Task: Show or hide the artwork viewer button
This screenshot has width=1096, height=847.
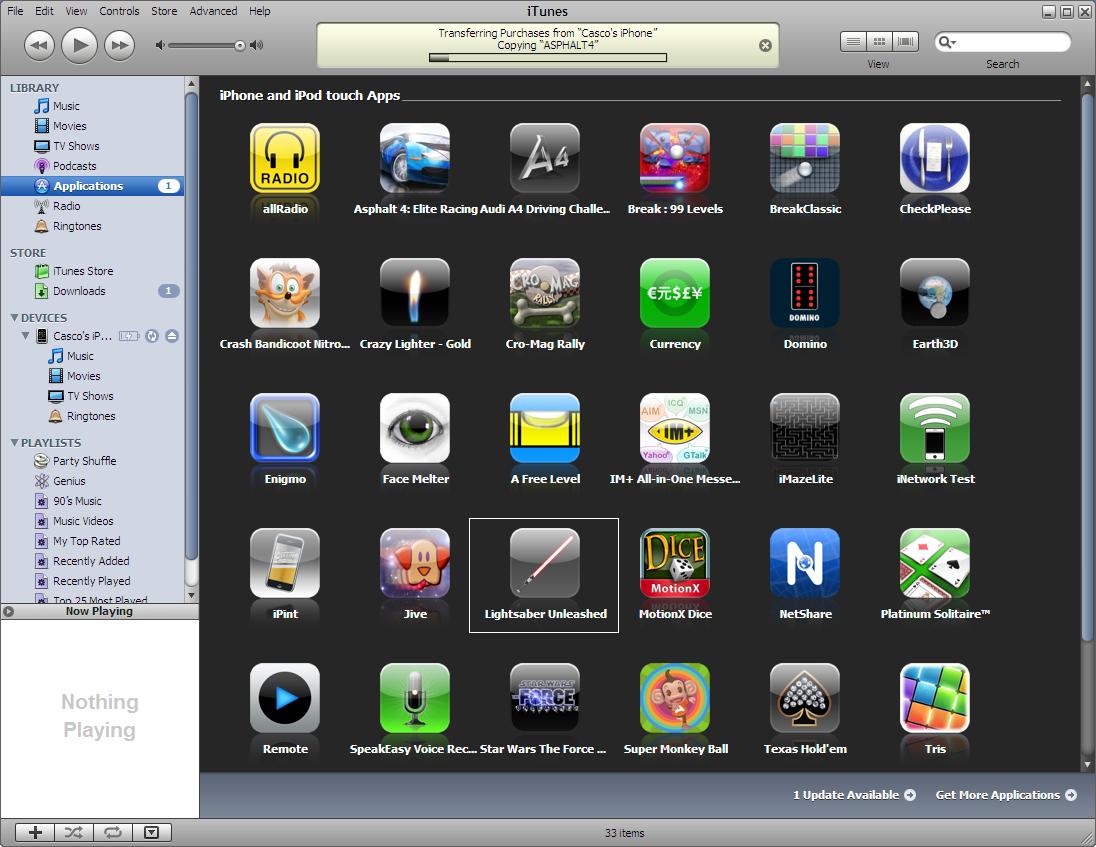Action: [152, 832]
